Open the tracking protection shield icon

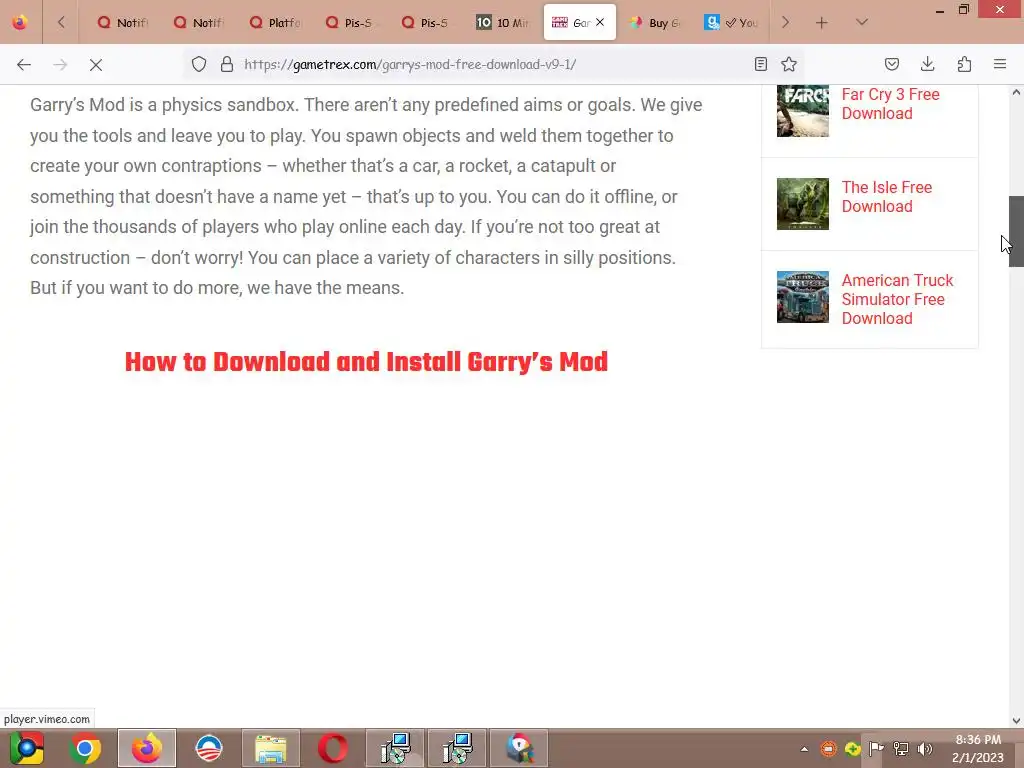pos(199,64)
